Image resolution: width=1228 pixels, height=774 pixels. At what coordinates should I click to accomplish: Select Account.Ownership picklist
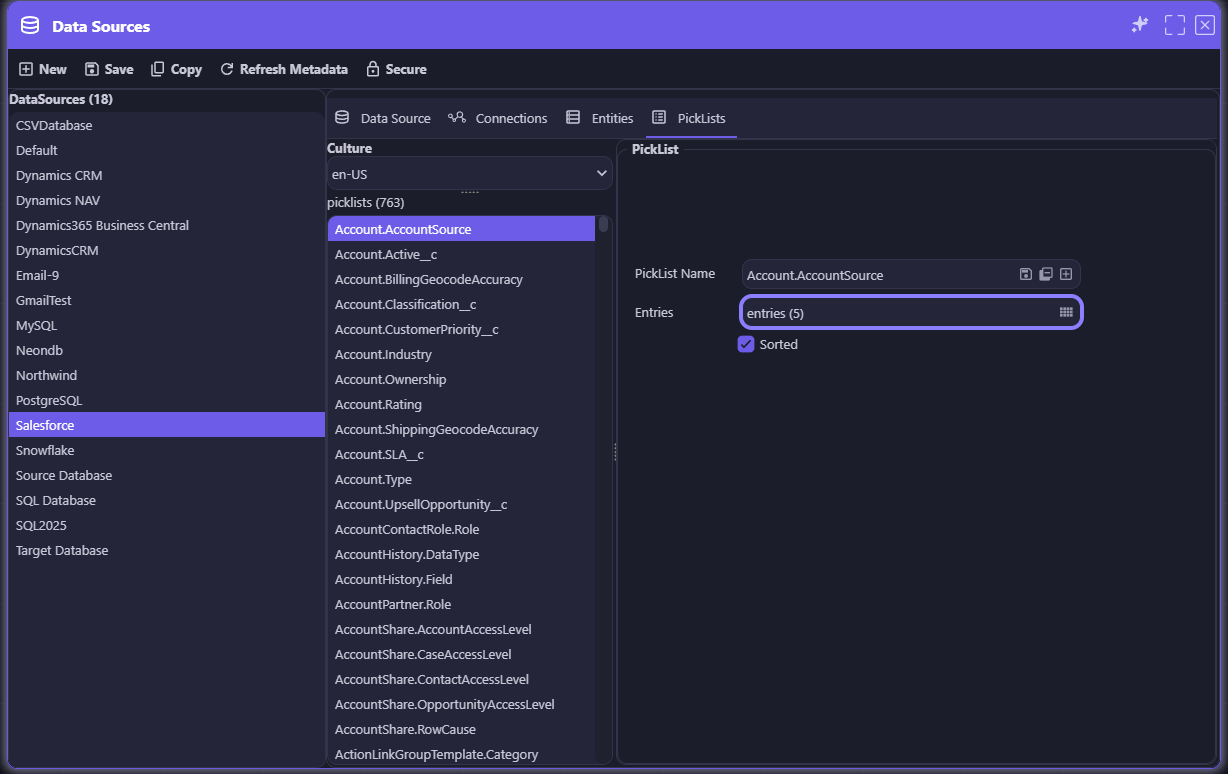(461, 379)
